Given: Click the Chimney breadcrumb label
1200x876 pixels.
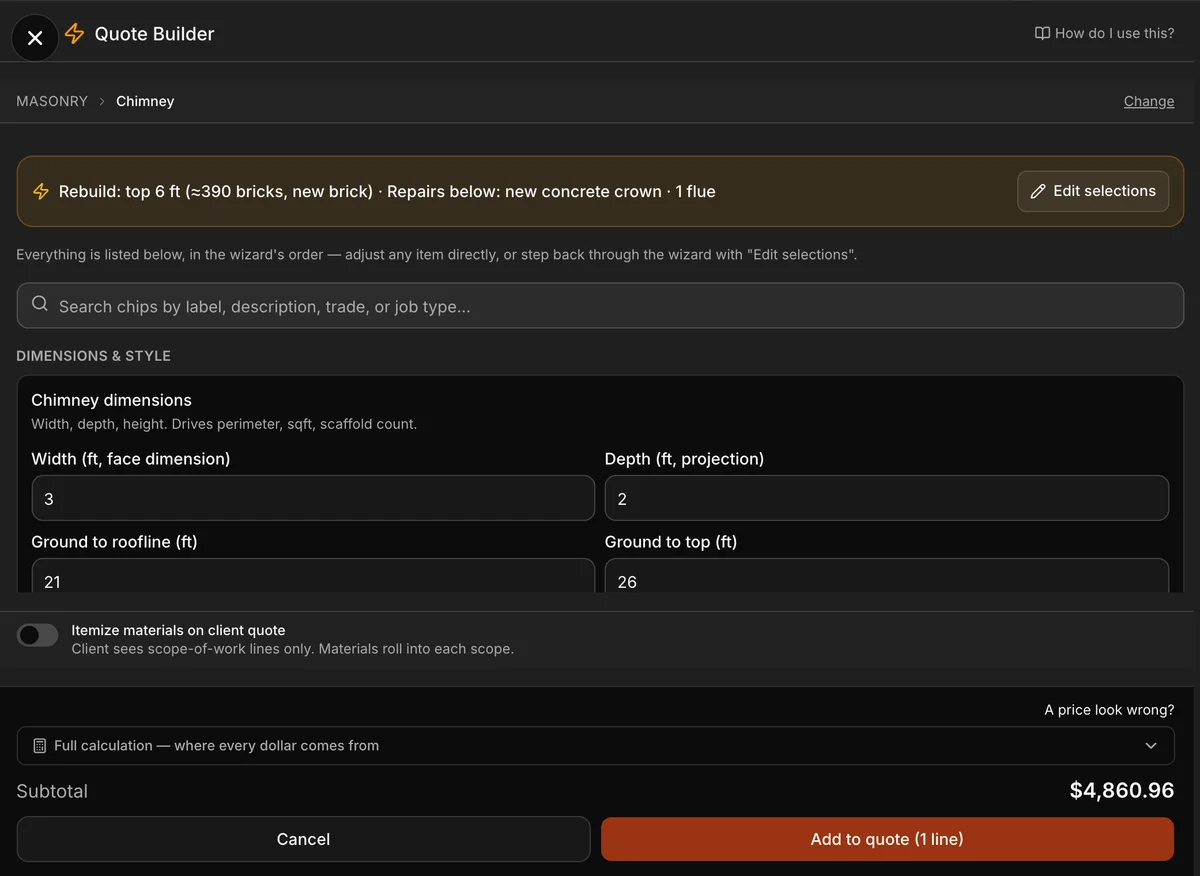Looking at the screenshot, I should coord(145,101).
